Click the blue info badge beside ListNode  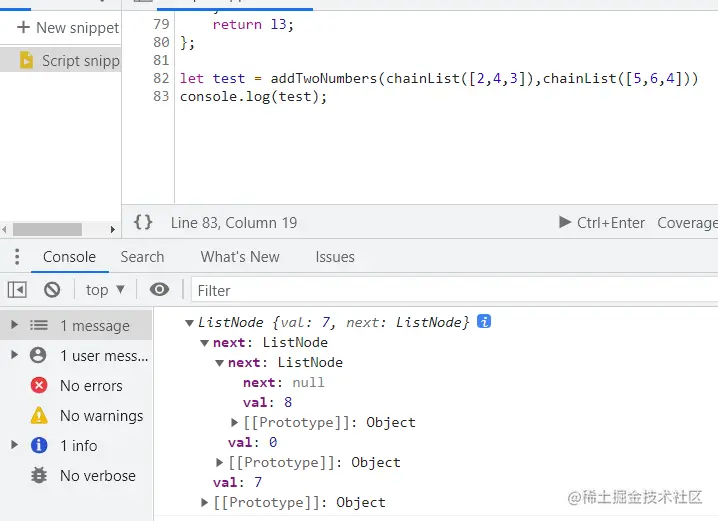(484, 321)
